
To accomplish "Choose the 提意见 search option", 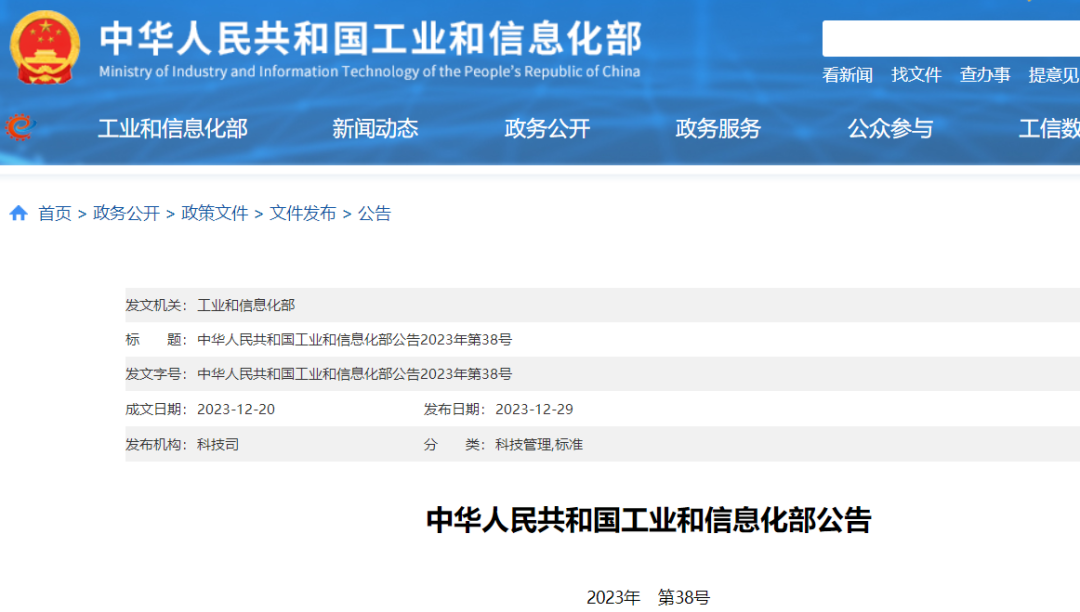I will pyautogui.click(x=1053, y=75).
